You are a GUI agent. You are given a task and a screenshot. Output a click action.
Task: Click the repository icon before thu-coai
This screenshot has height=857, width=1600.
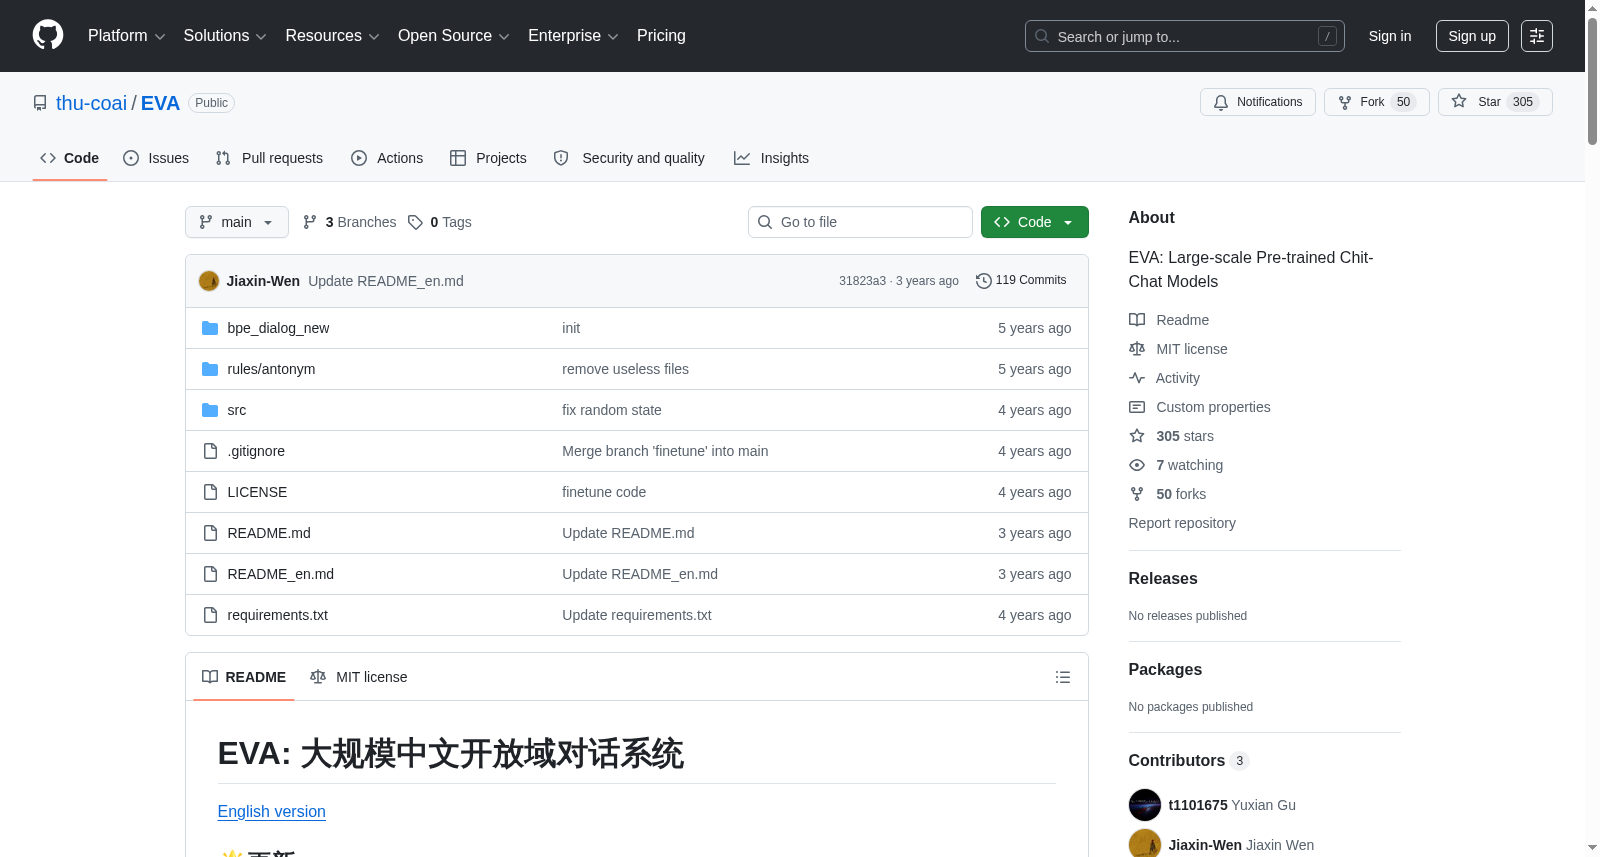coord(40,103)
